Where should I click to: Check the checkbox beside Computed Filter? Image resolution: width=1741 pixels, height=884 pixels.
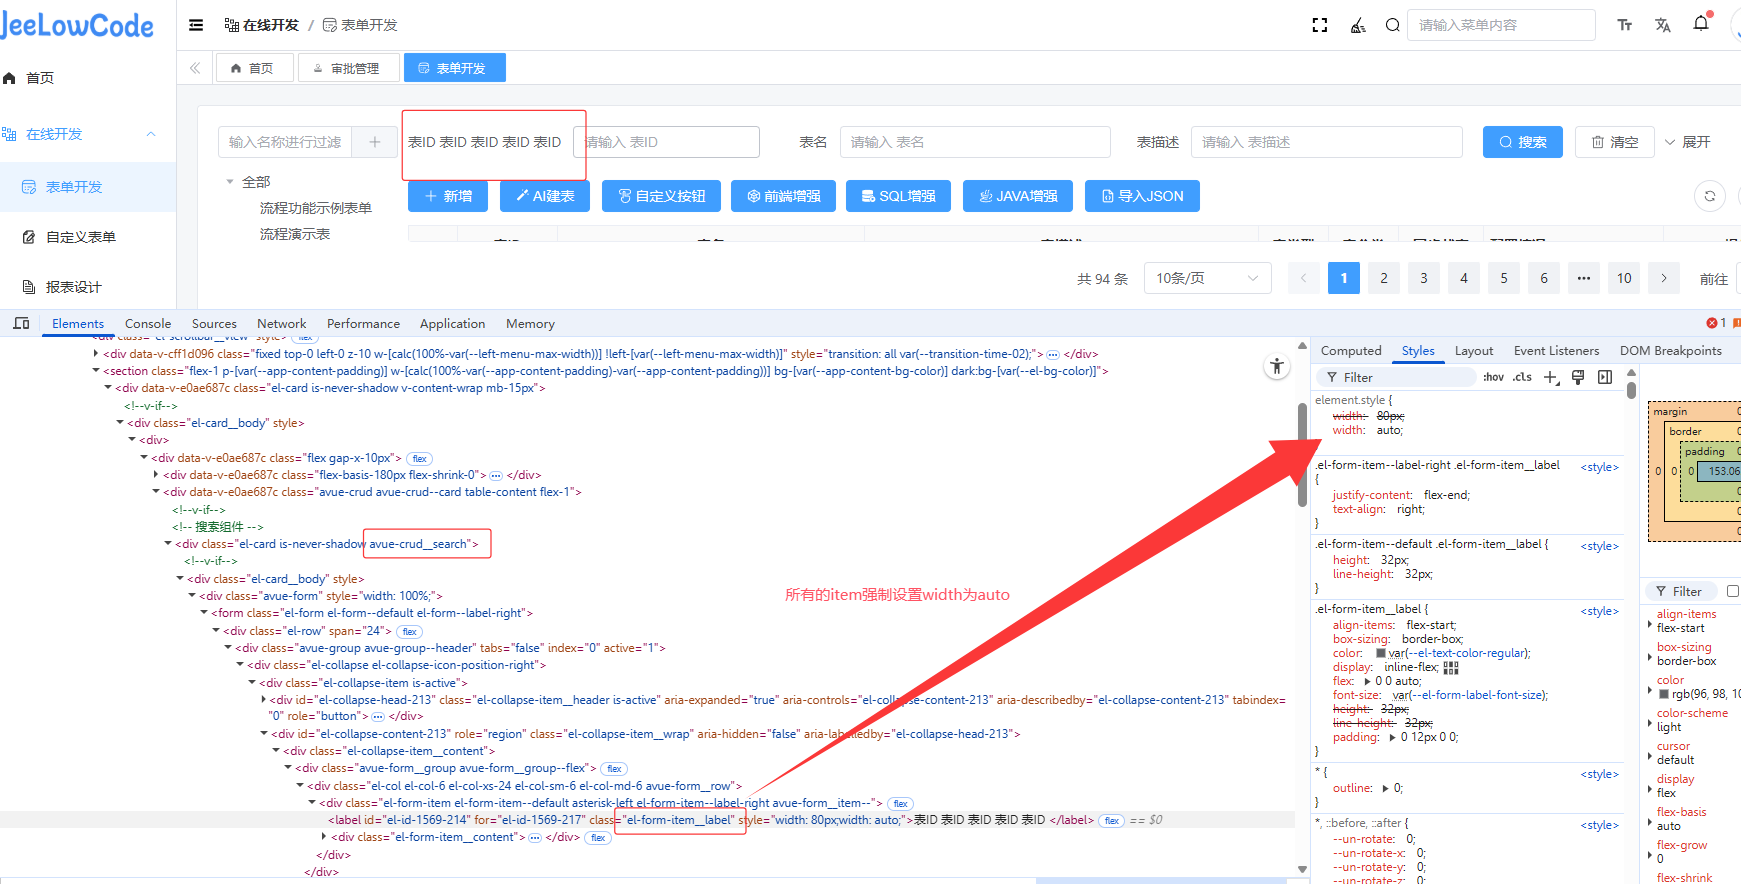coord(1733,591)
